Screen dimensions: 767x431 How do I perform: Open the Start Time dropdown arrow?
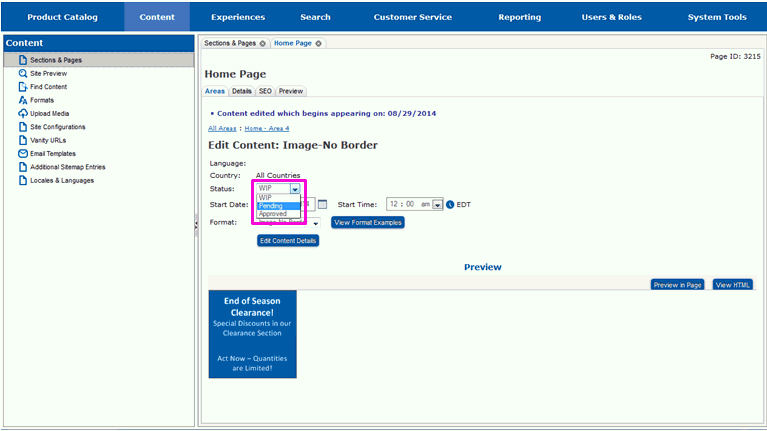click(x=438, y=204)
